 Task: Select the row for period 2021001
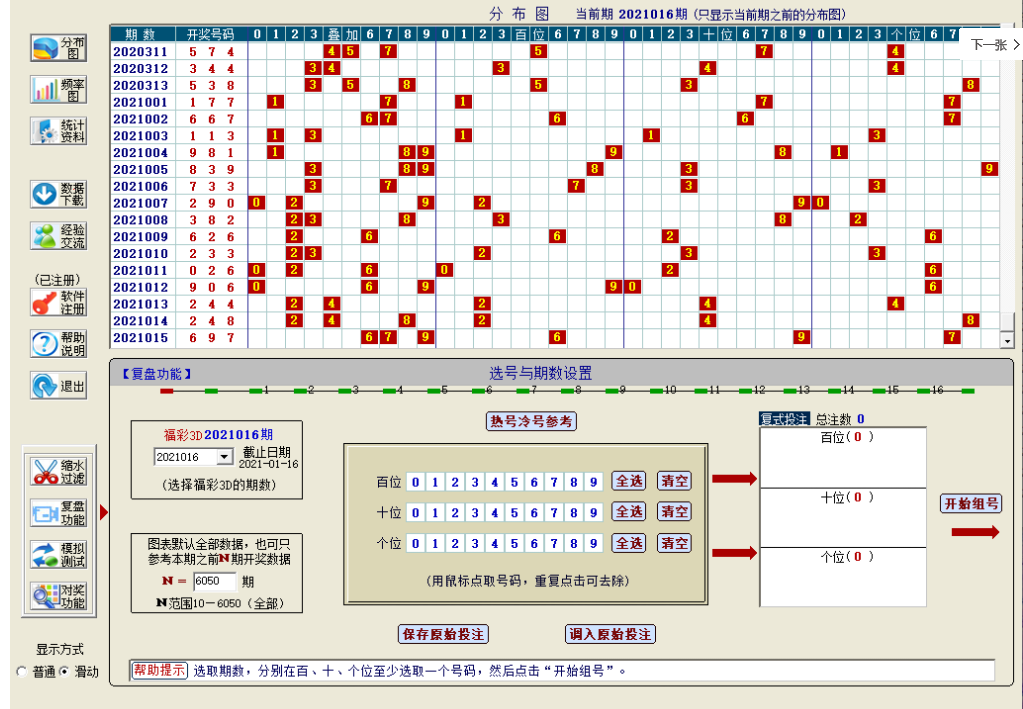coord(555,102)
